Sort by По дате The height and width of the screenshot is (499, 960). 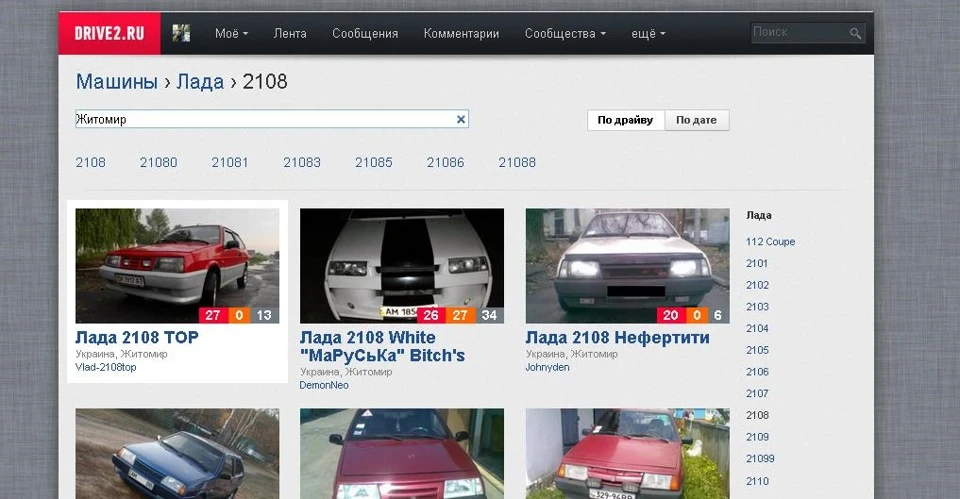pyautogui.click(x=697, y=120)
